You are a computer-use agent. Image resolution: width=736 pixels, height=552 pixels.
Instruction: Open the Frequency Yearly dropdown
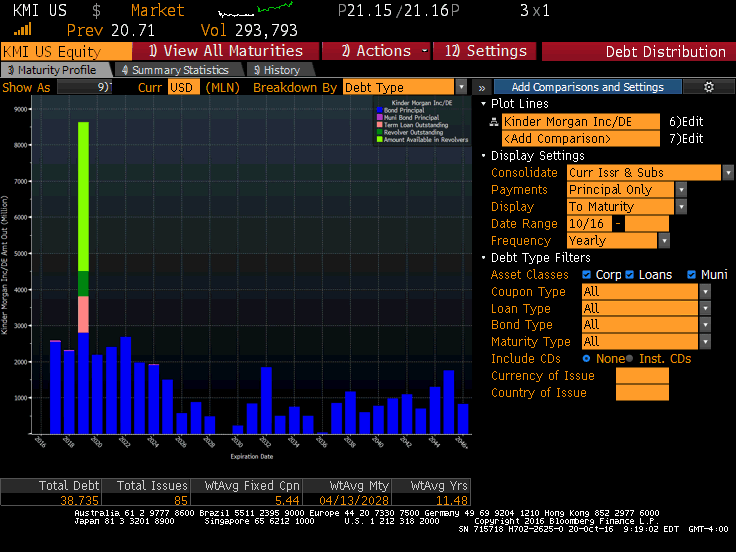click(x=664, y=241)
